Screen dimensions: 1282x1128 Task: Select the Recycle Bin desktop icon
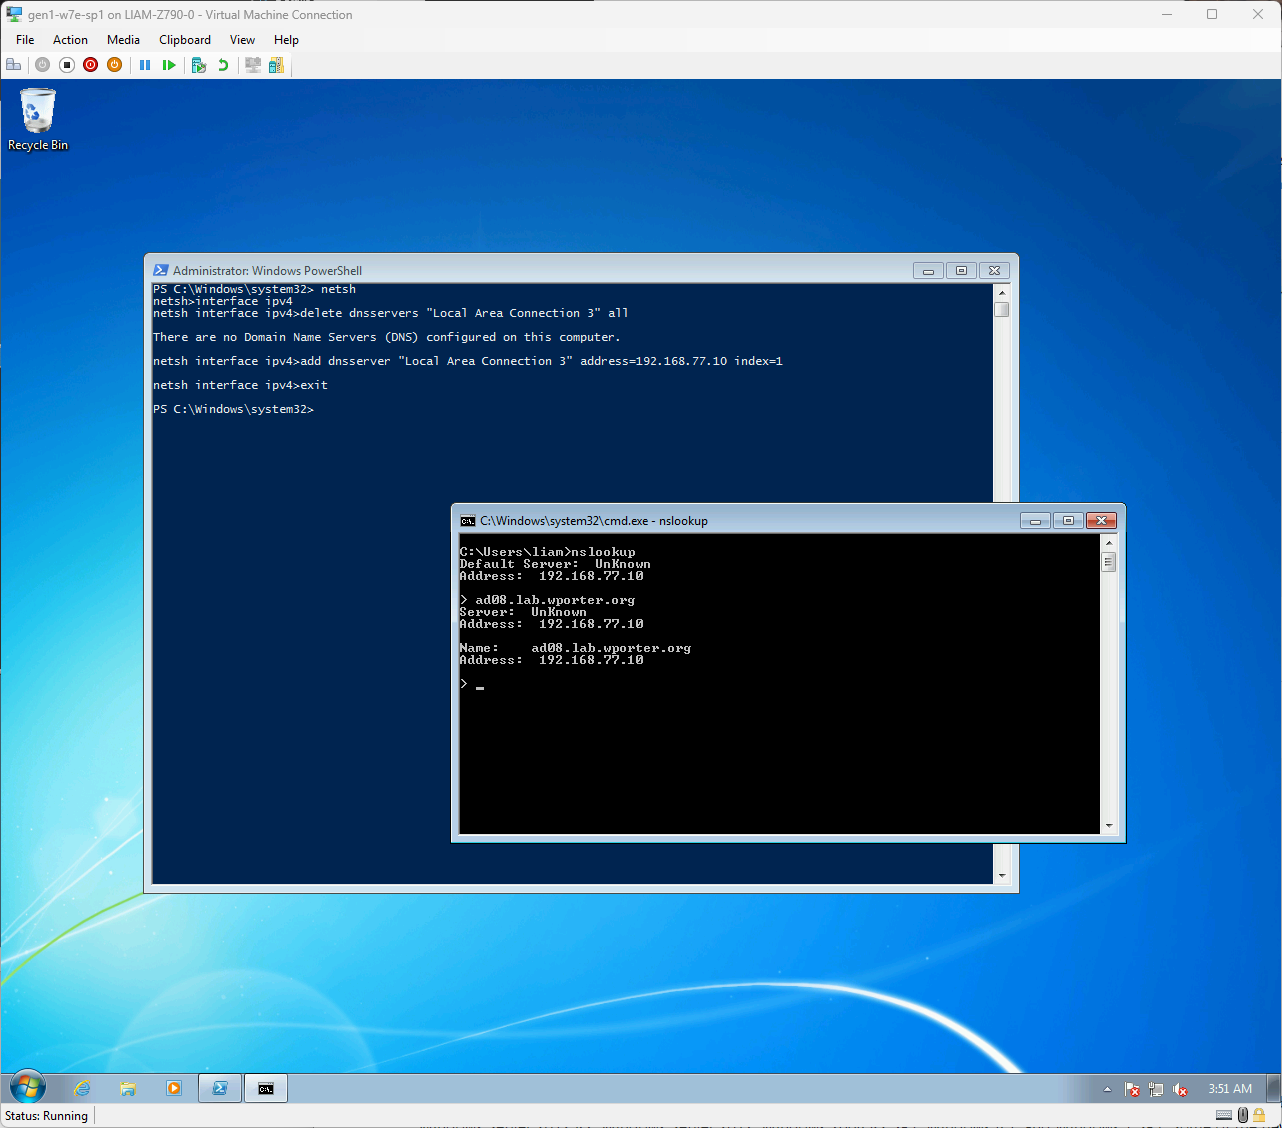click(38, 120)
